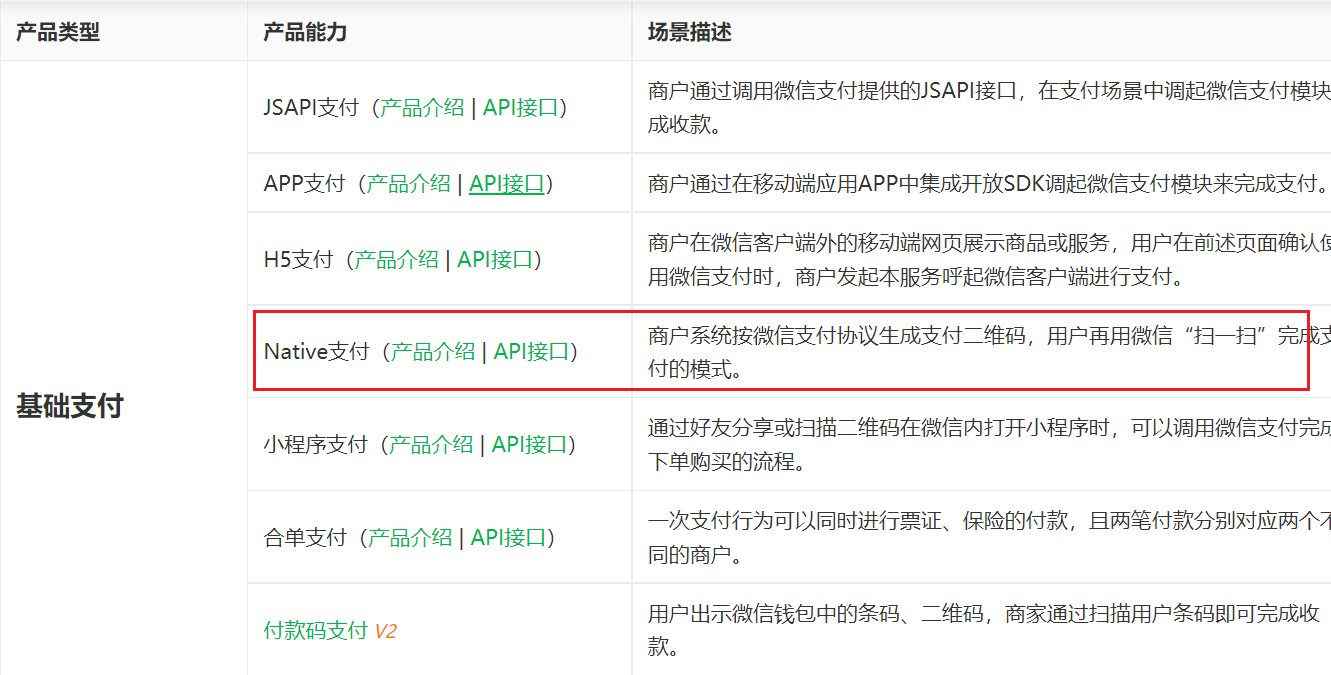The image size is (1331, 675).
Task: Click the 产品类型 column header
Action: coord(58,33)
